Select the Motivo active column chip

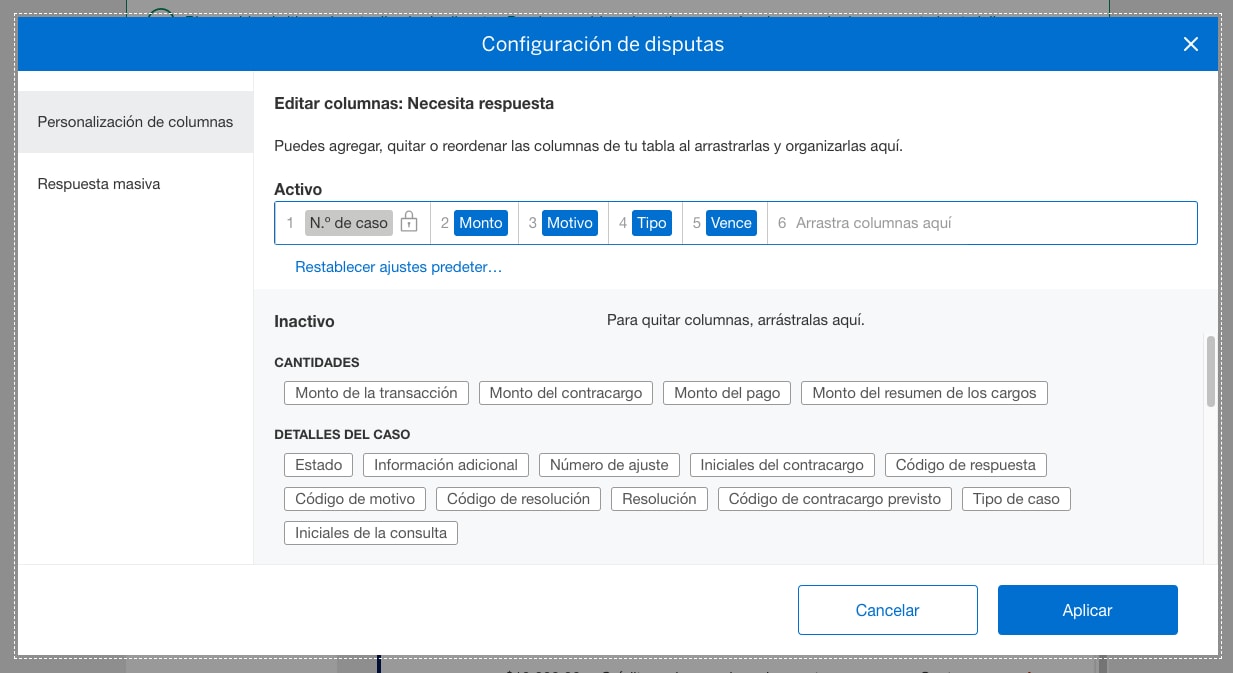[x=569, y=222]
